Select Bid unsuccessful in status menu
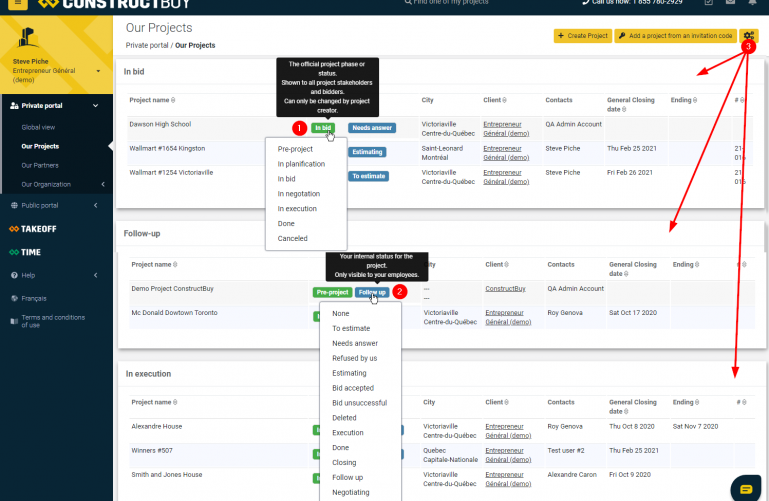Image resolution: width=769 pixels, height=501 pixels. 360,402
